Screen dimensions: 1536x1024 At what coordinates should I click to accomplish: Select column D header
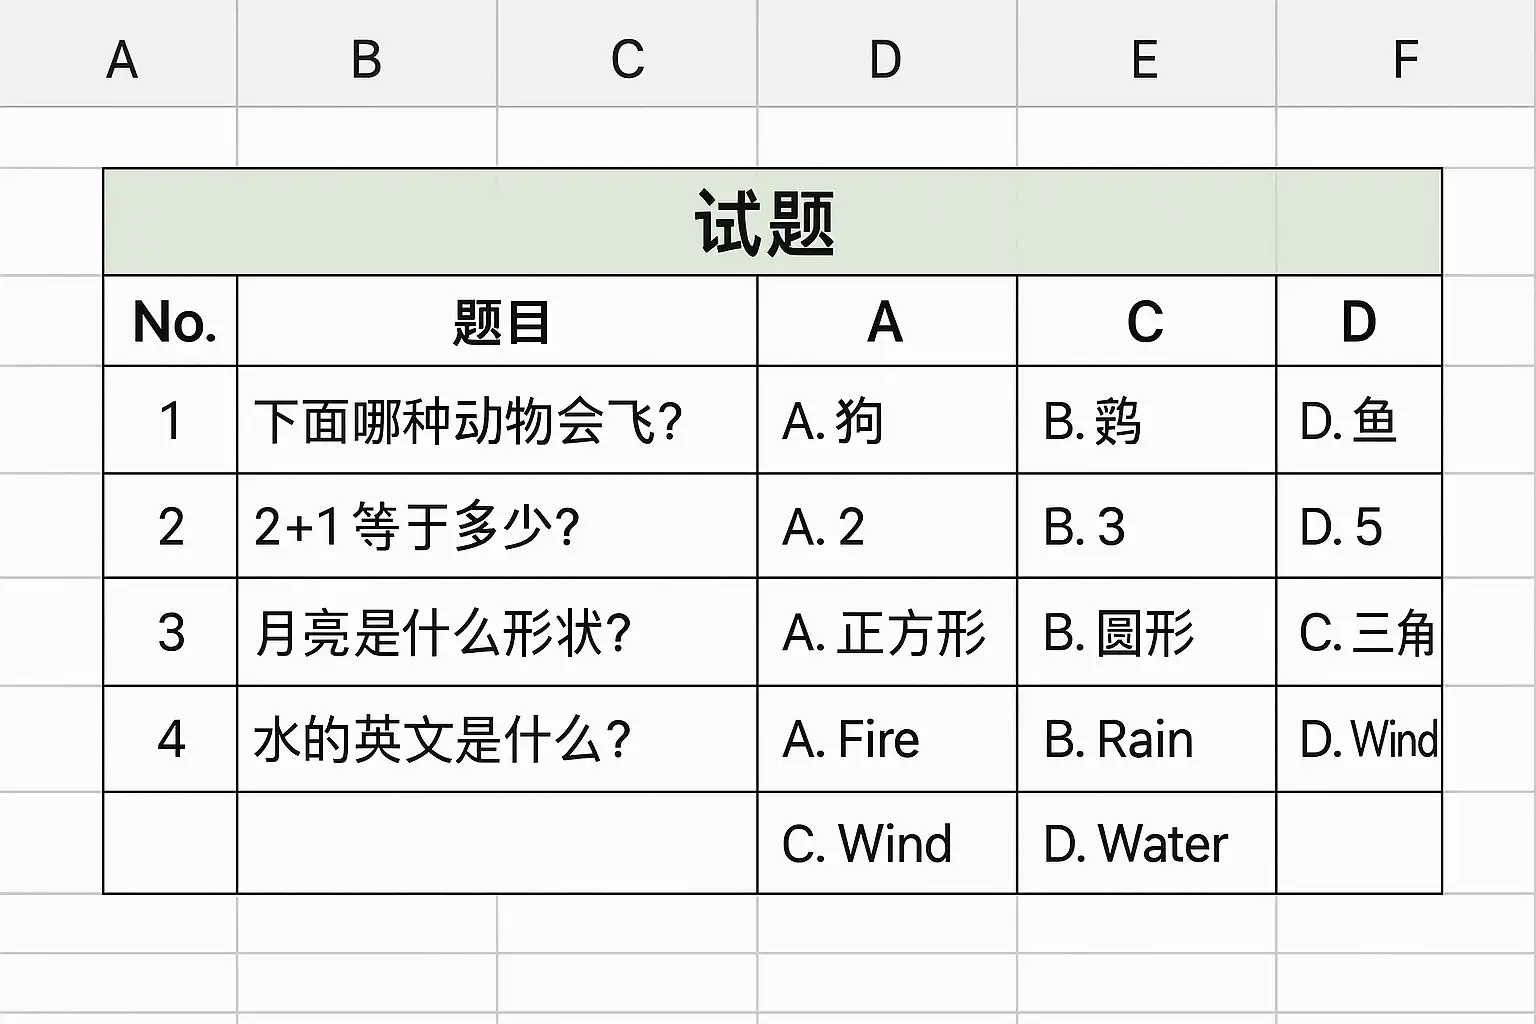click(x=887, y=53)
